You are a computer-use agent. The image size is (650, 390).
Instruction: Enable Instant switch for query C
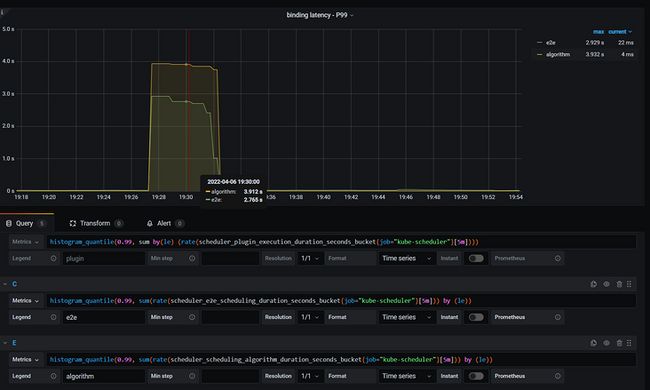[476, 317]
